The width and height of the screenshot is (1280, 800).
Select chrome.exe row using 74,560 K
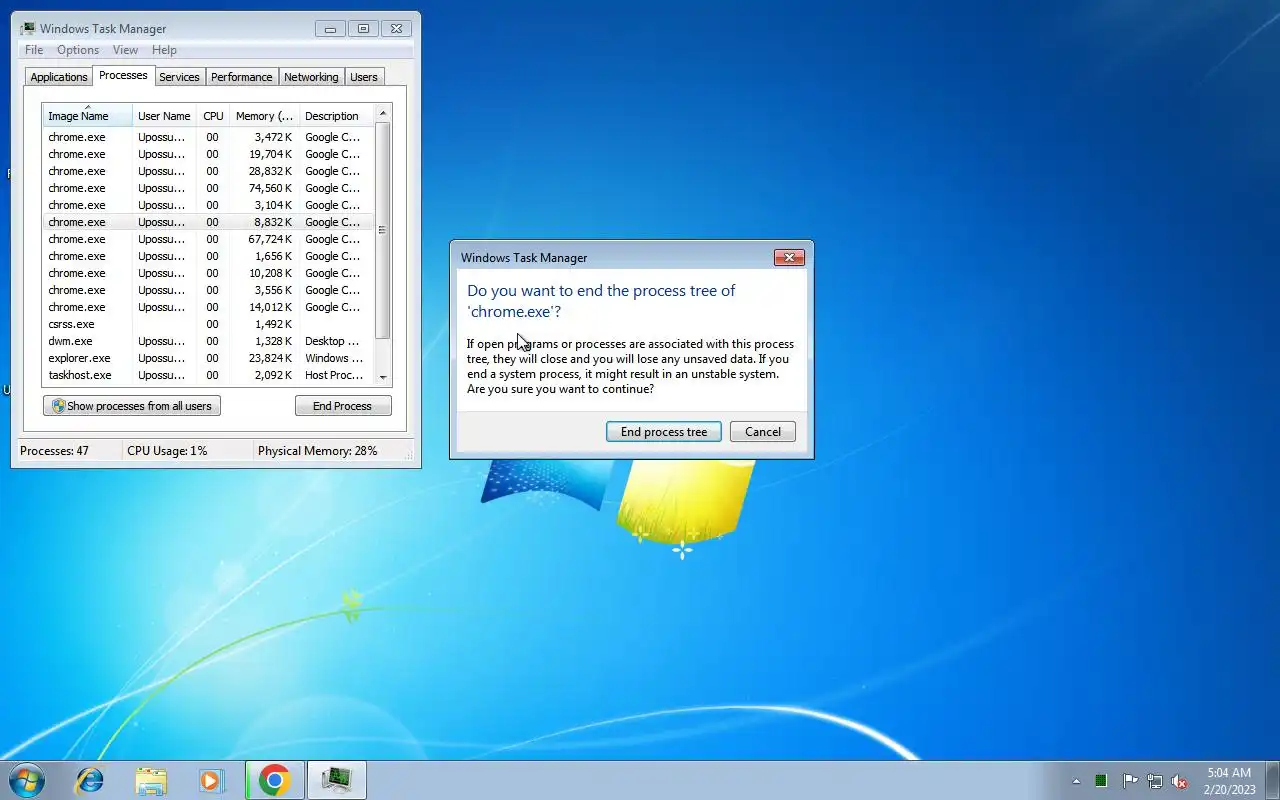208,188
